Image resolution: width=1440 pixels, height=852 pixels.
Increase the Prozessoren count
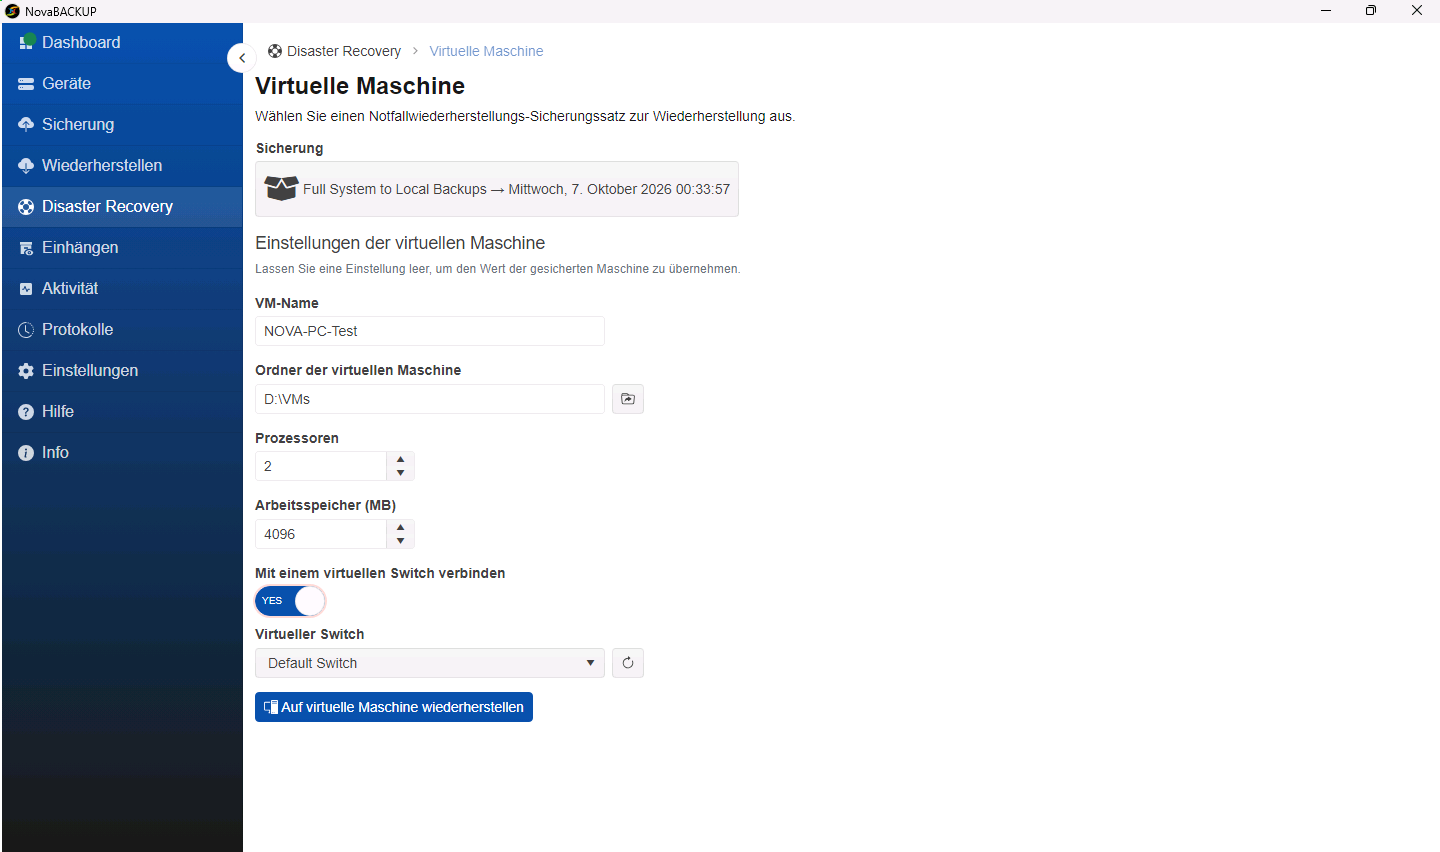pyautogui.click(x=401, y=459)
